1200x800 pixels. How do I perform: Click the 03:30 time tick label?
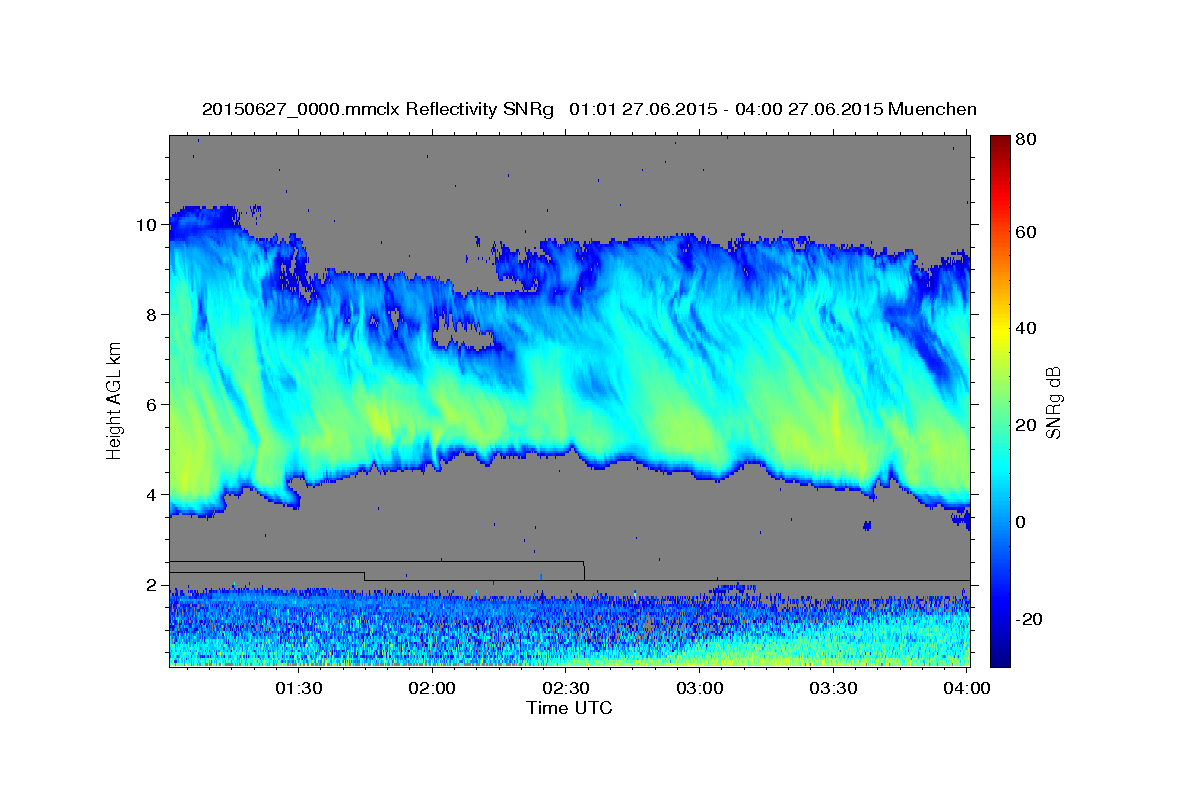coord(832,689)
